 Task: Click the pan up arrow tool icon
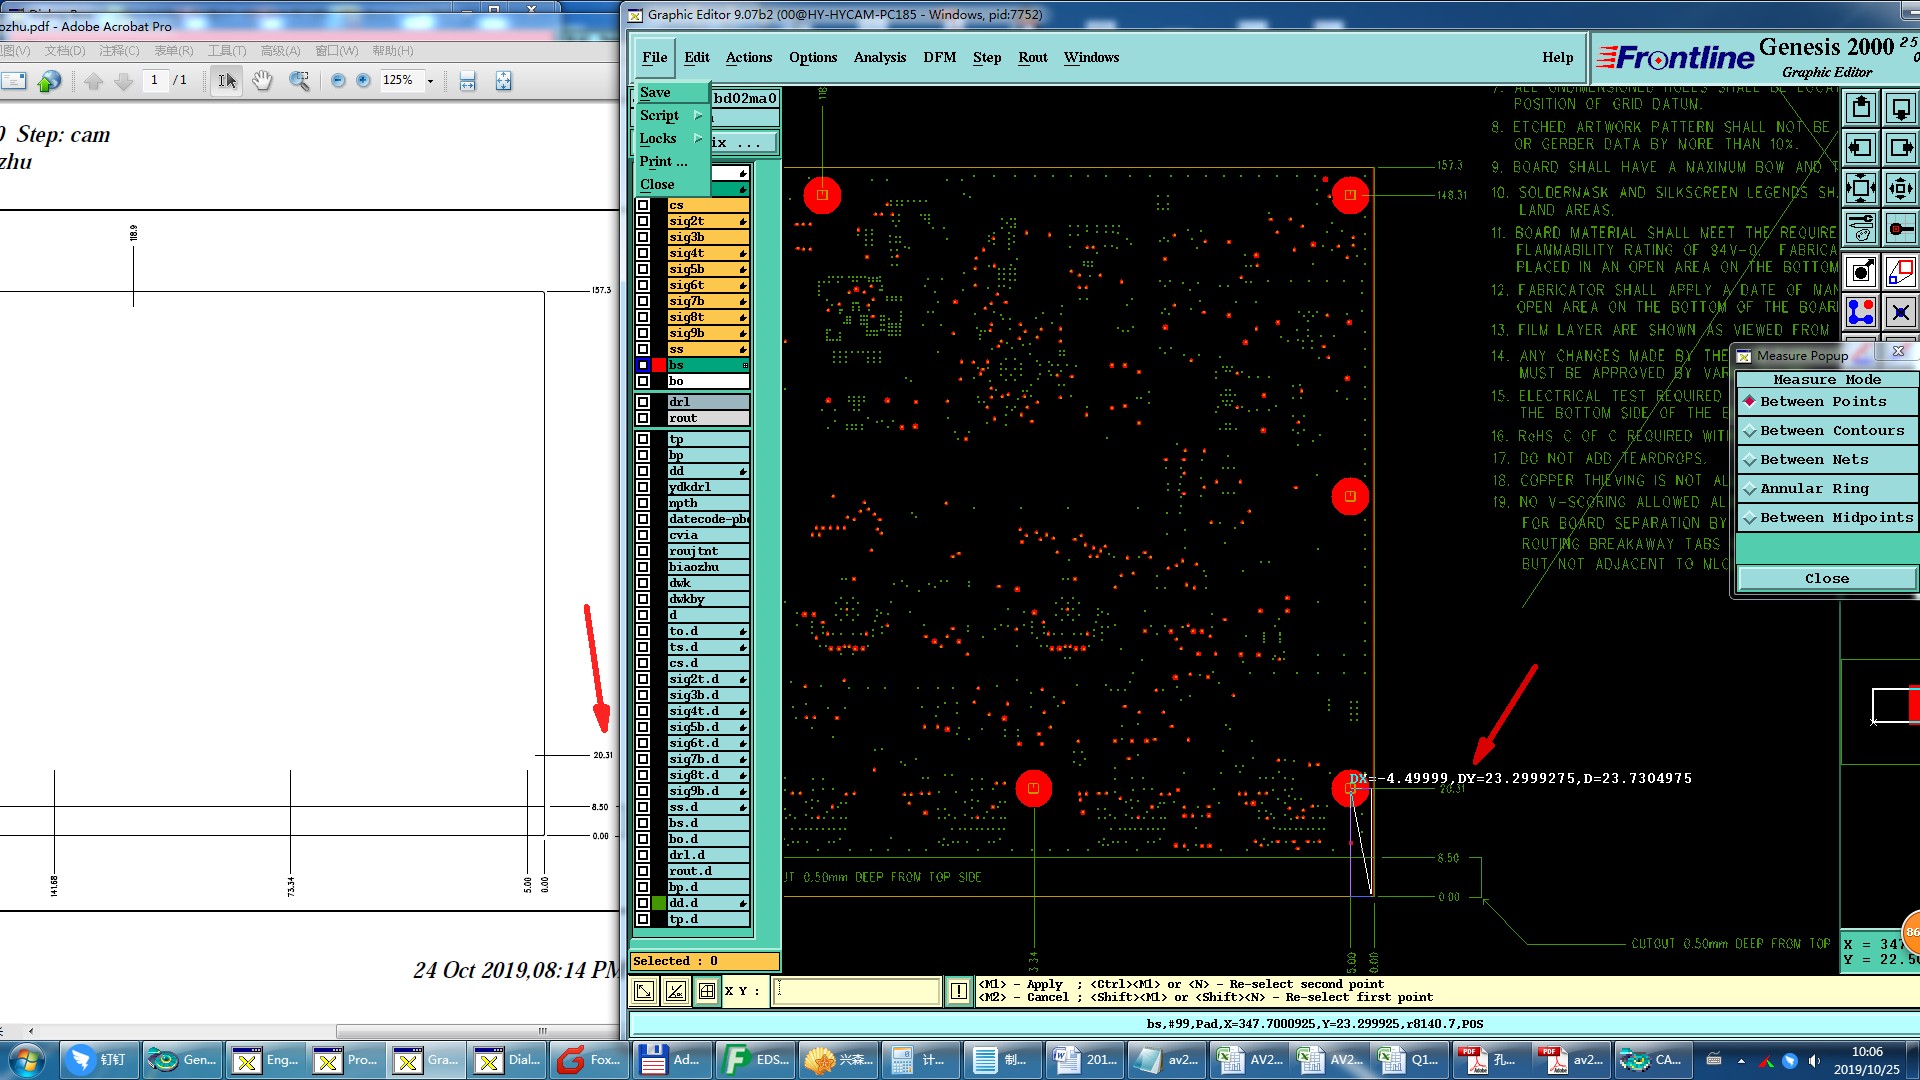pos(1860,108)
